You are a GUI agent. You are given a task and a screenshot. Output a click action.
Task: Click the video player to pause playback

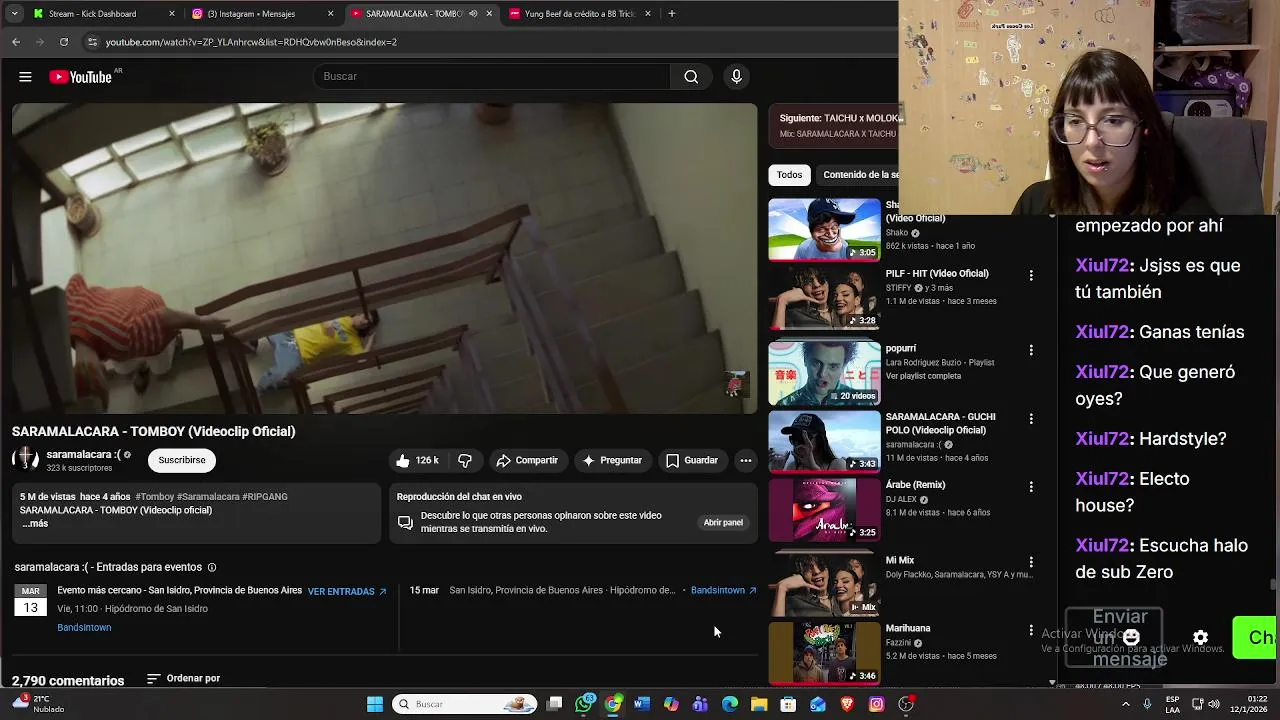[385, 258]
